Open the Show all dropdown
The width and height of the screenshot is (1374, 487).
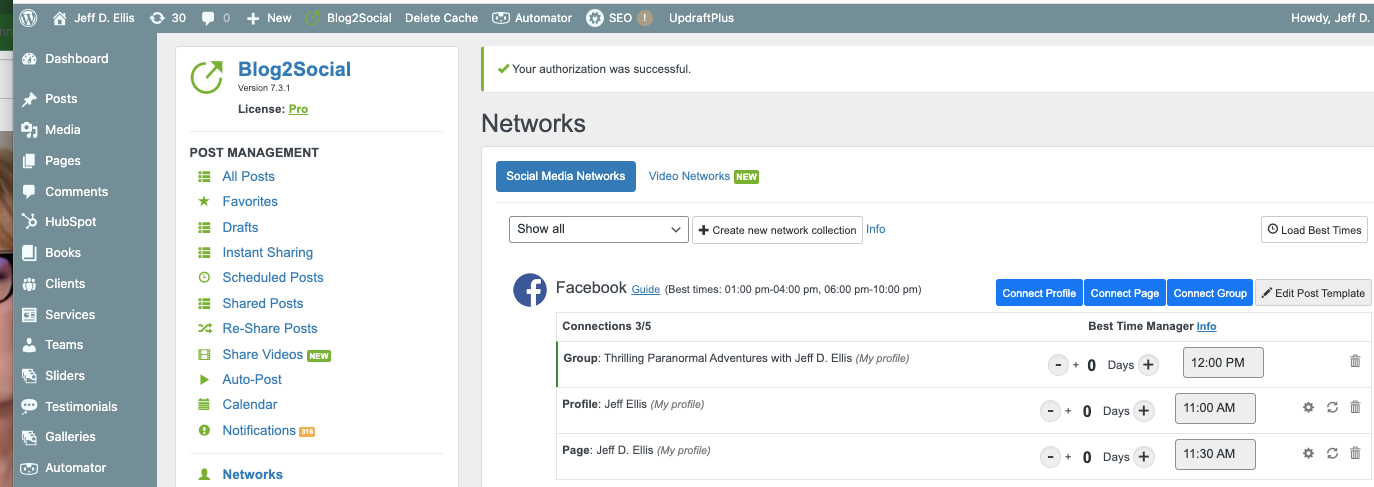(598, 229)
